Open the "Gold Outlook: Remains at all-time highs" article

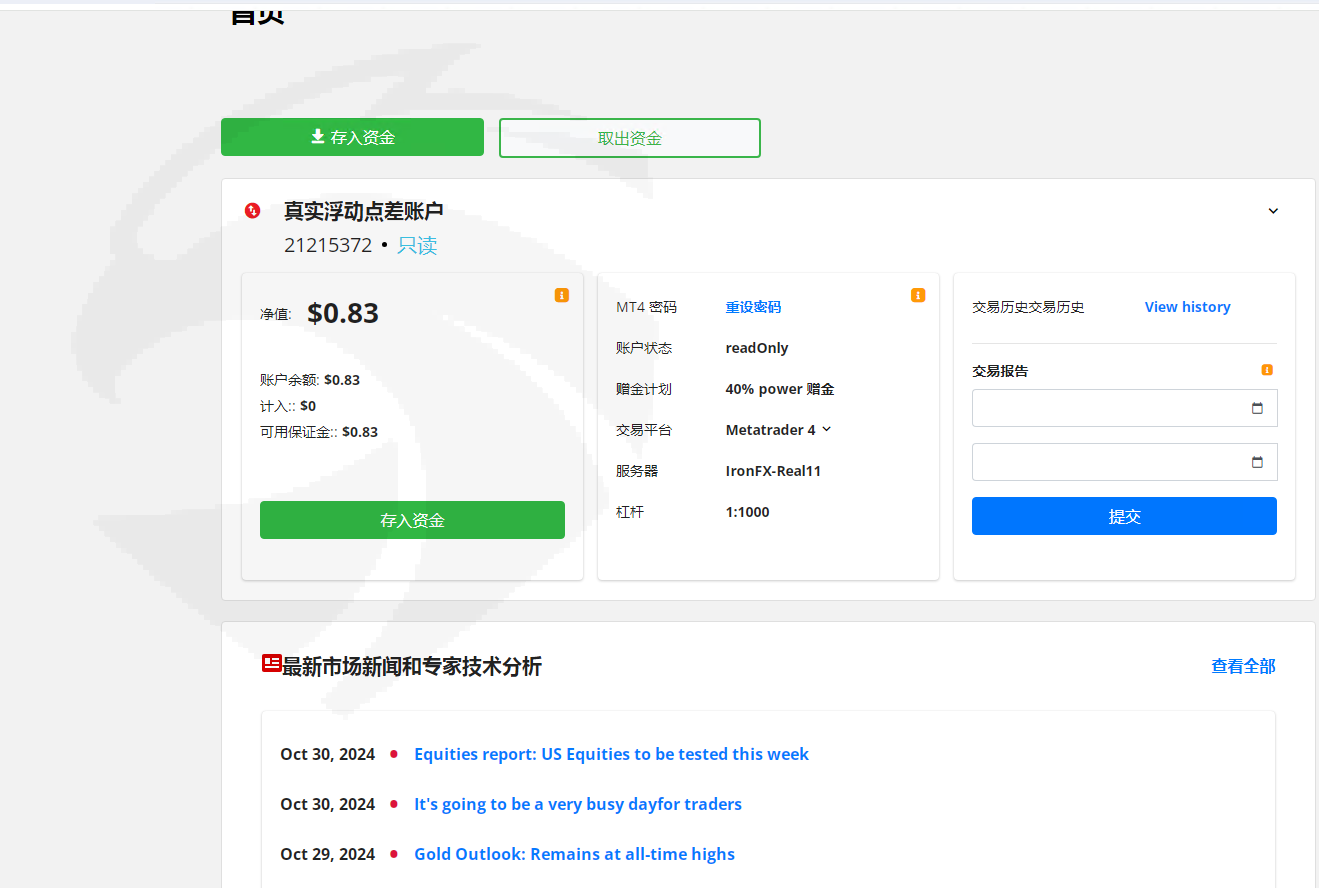[x=574, y=854]
